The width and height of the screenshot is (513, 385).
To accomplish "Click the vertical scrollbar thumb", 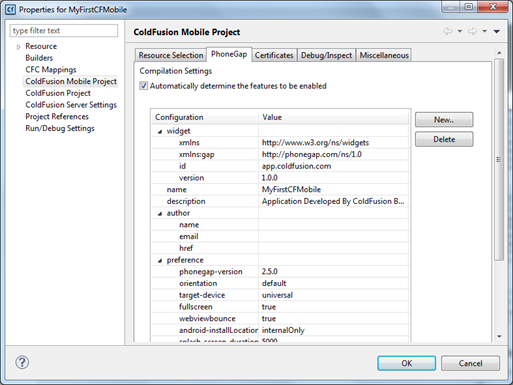I will 499,160.
